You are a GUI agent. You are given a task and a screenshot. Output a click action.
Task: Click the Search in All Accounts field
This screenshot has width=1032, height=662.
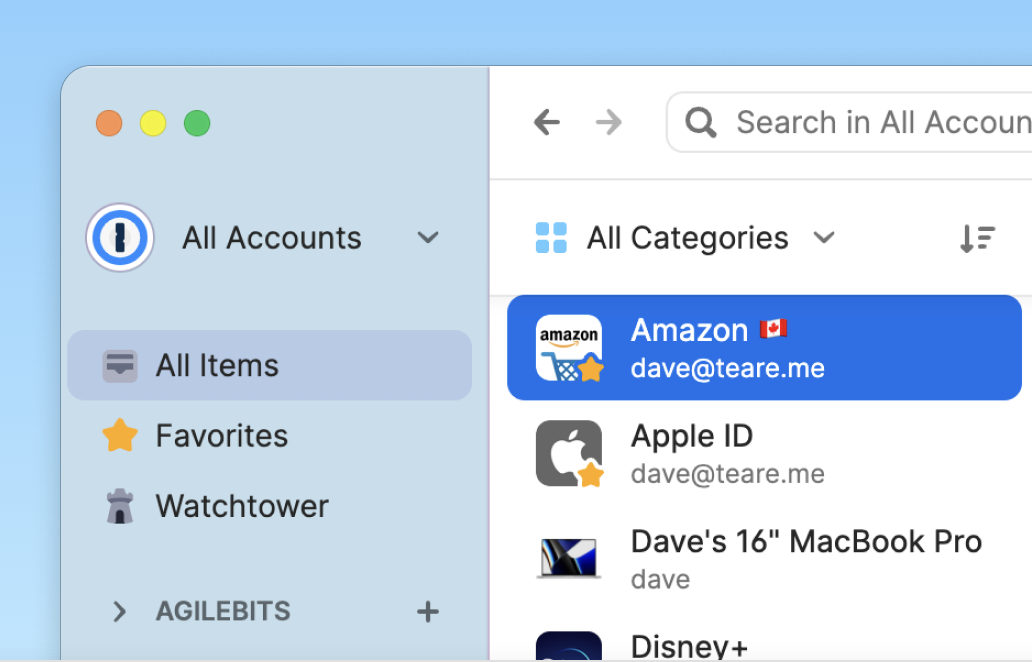849,122
